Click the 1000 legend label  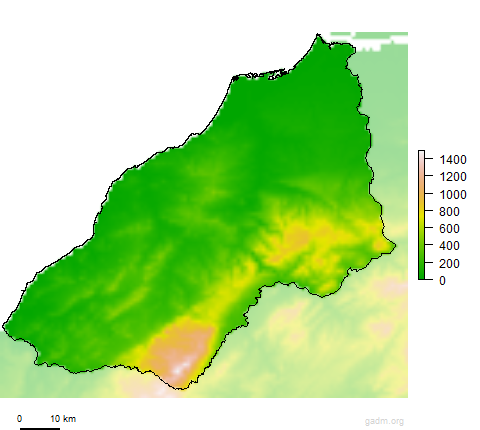point(453,194)
